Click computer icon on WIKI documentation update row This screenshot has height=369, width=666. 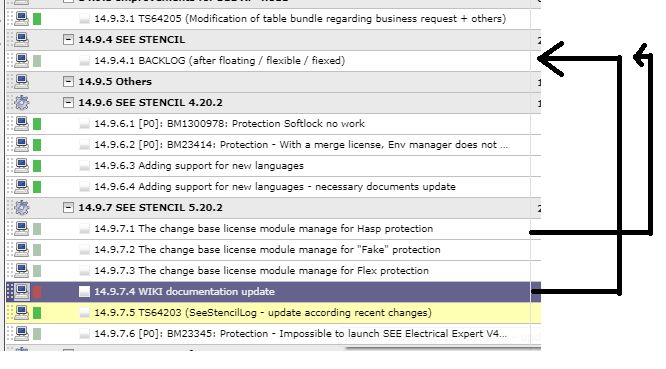22,292
